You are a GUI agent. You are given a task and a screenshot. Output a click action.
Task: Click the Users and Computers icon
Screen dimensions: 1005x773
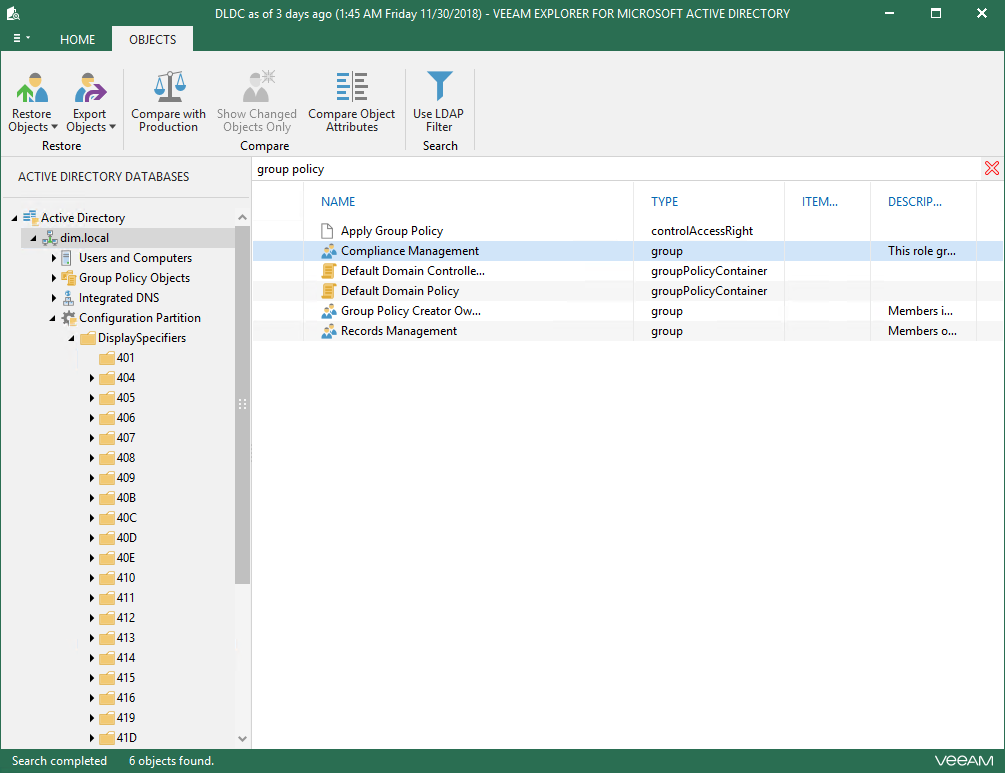coord(67,258)
